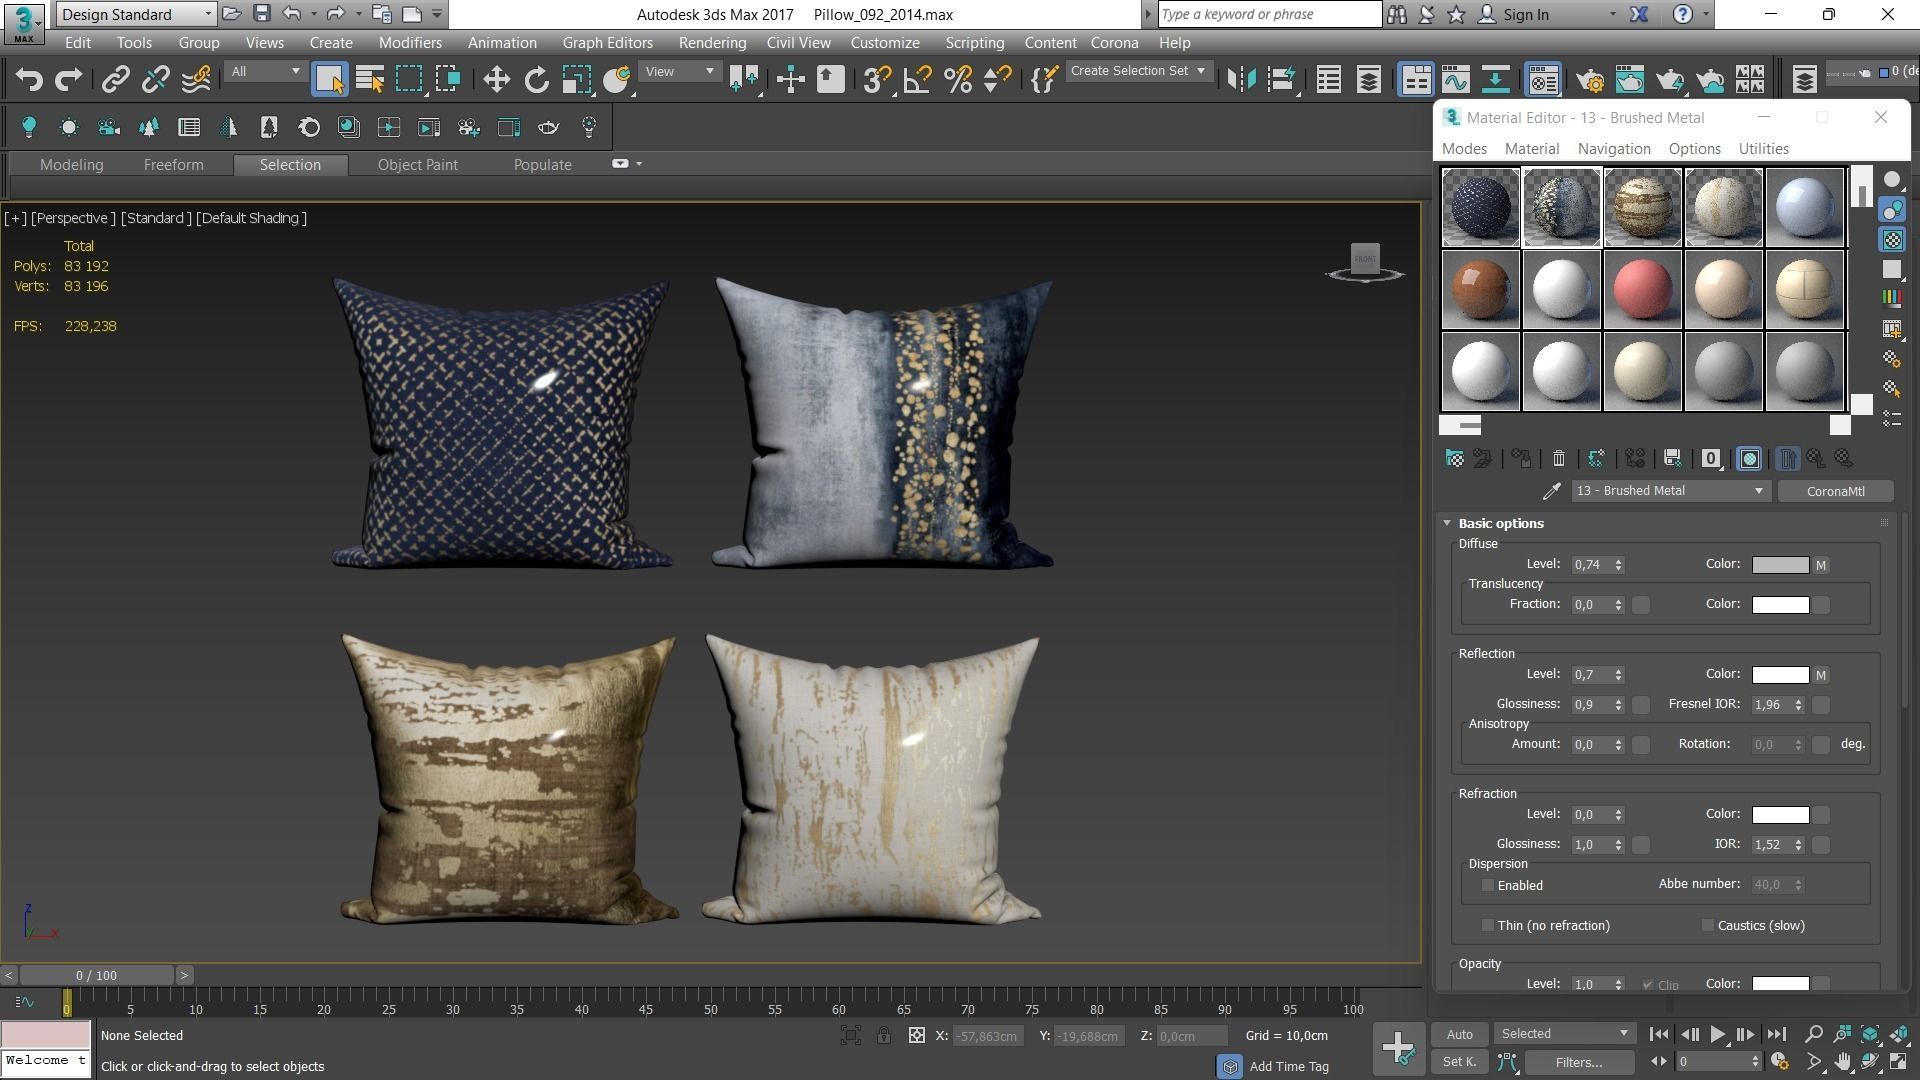Open the Reflection color swatch

coord(1780,676)
